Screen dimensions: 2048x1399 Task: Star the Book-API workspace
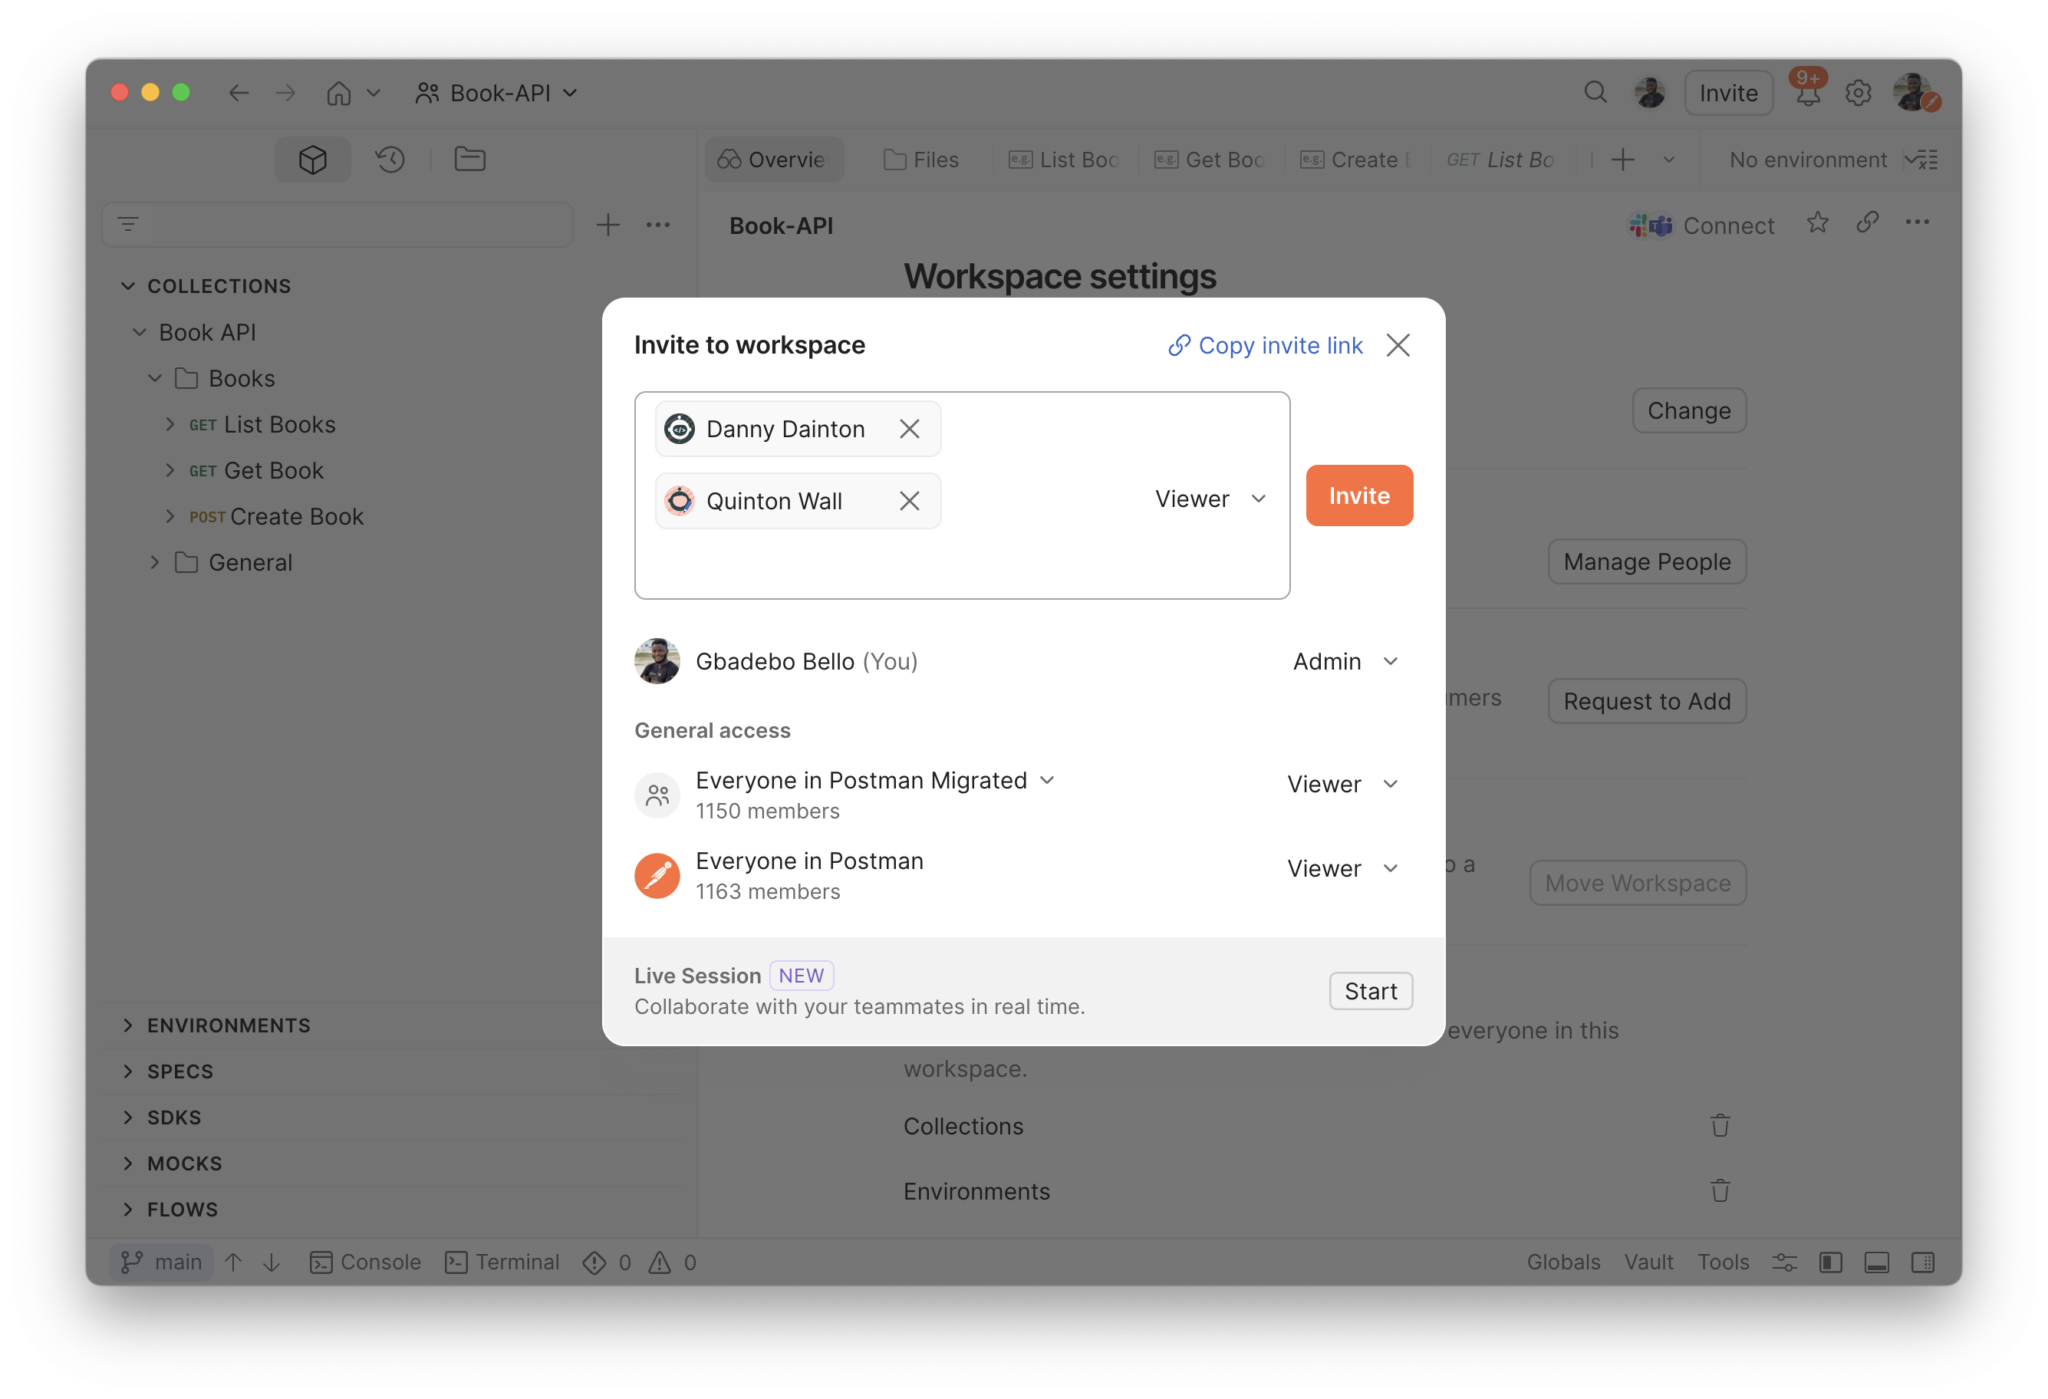[1818, 223]
